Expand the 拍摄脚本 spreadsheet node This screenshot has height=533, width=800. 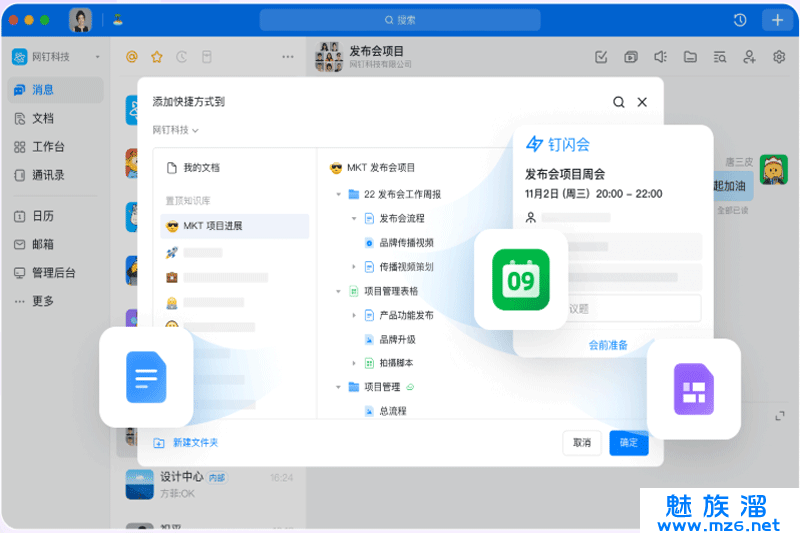(x=354, y=363)
